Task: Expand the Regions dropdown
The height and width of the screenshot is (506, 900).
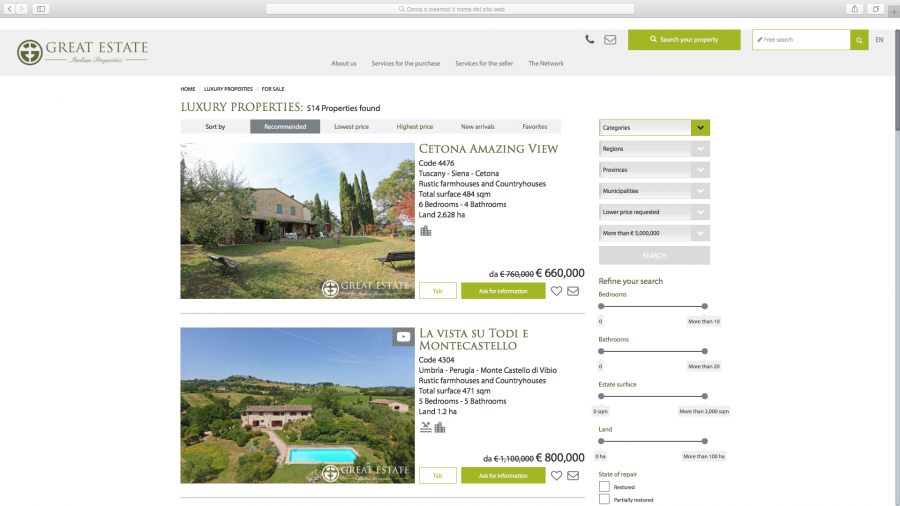Action: click(654, 149)
